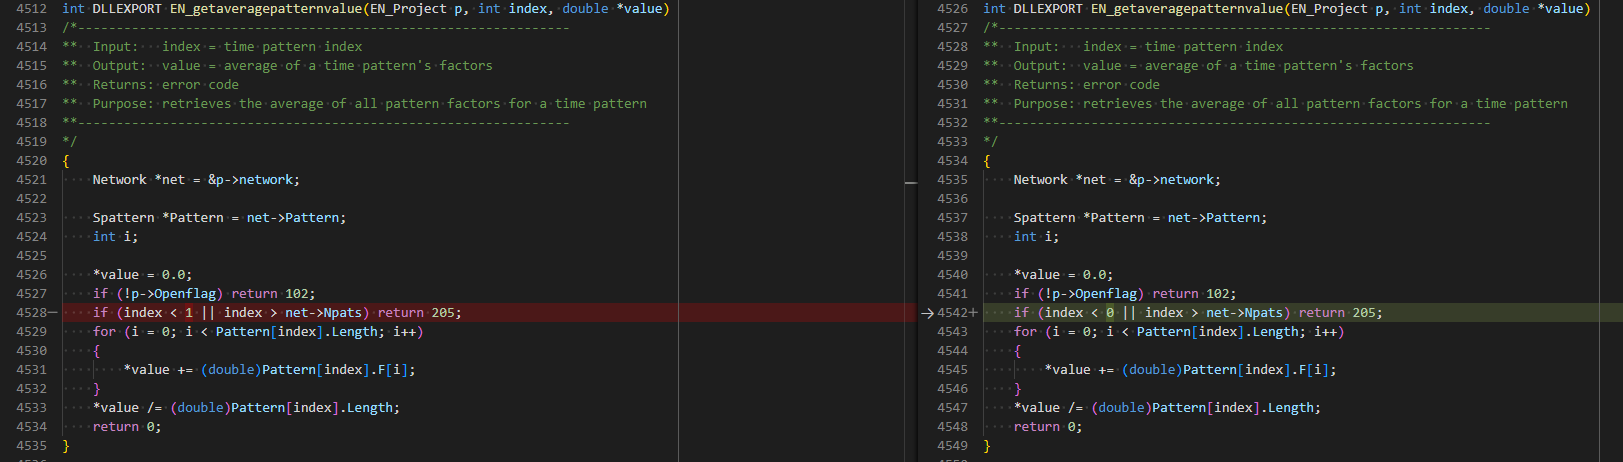Click 'Network *net = &p->network;' in the right pane
Viewport: 1623px width, 462px height.
point(1117,180)
